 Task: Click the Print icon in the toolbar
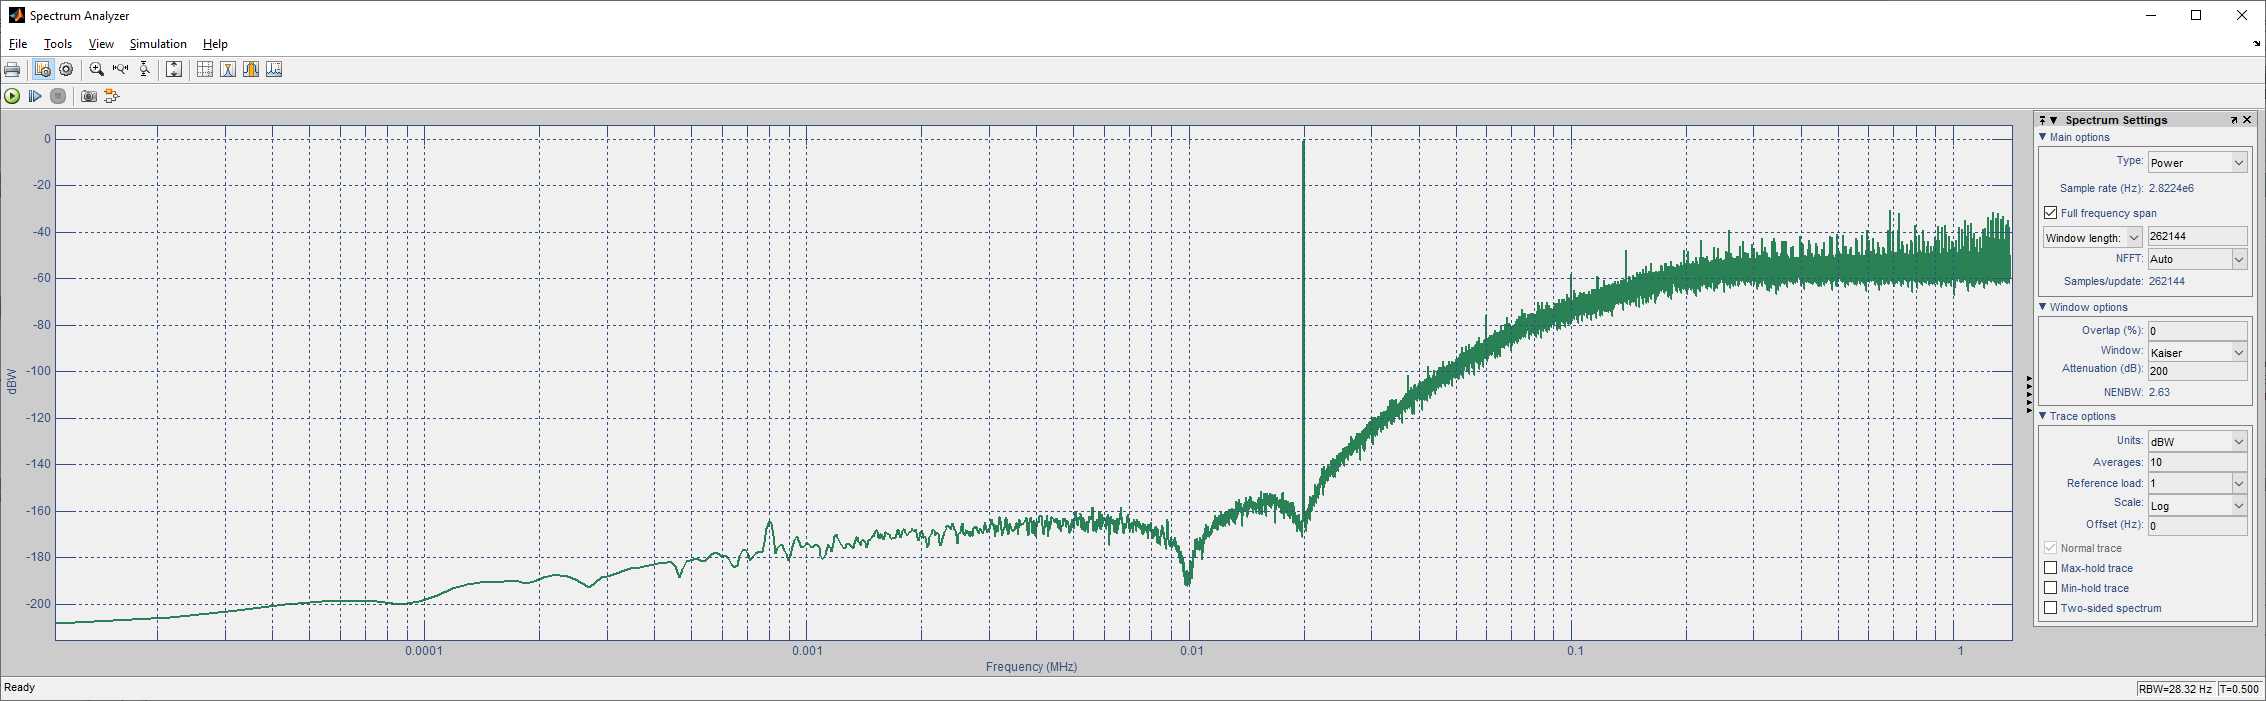click(x=12, y=69)
